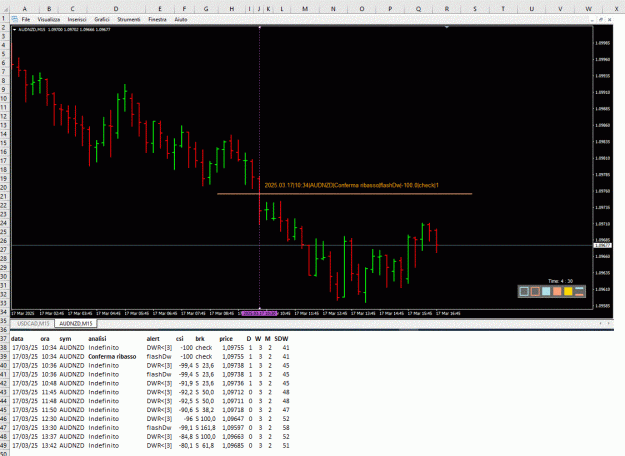The image size is (625, 456).
Task: Open the Strumenti menu
Action: [129, 19]
